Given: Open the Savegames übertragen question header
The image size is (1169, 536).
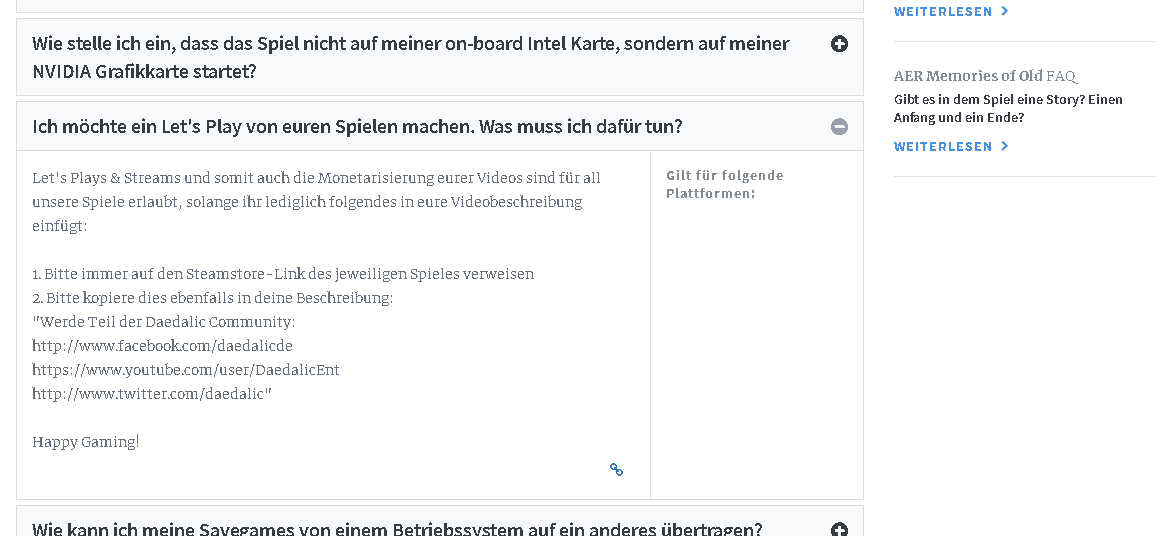Looking at the screenshot, I should click(x=397, y=528).
